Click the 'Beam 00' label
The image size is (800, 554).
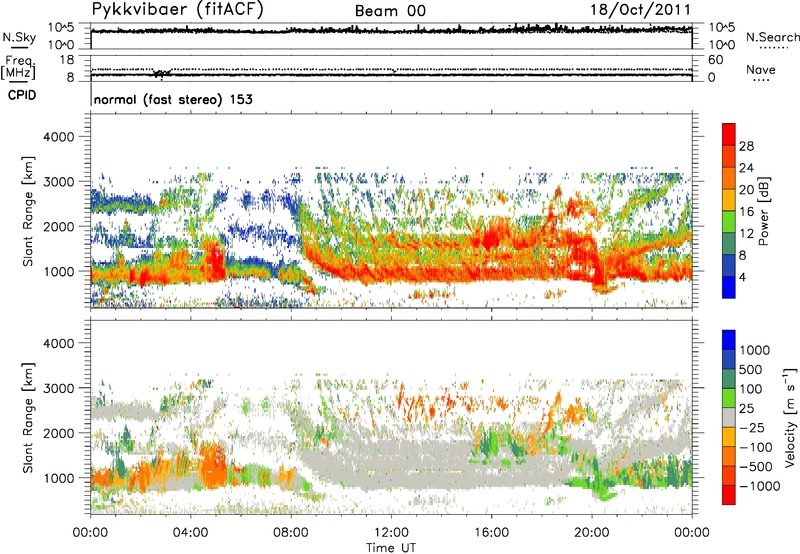click(390, 11)
